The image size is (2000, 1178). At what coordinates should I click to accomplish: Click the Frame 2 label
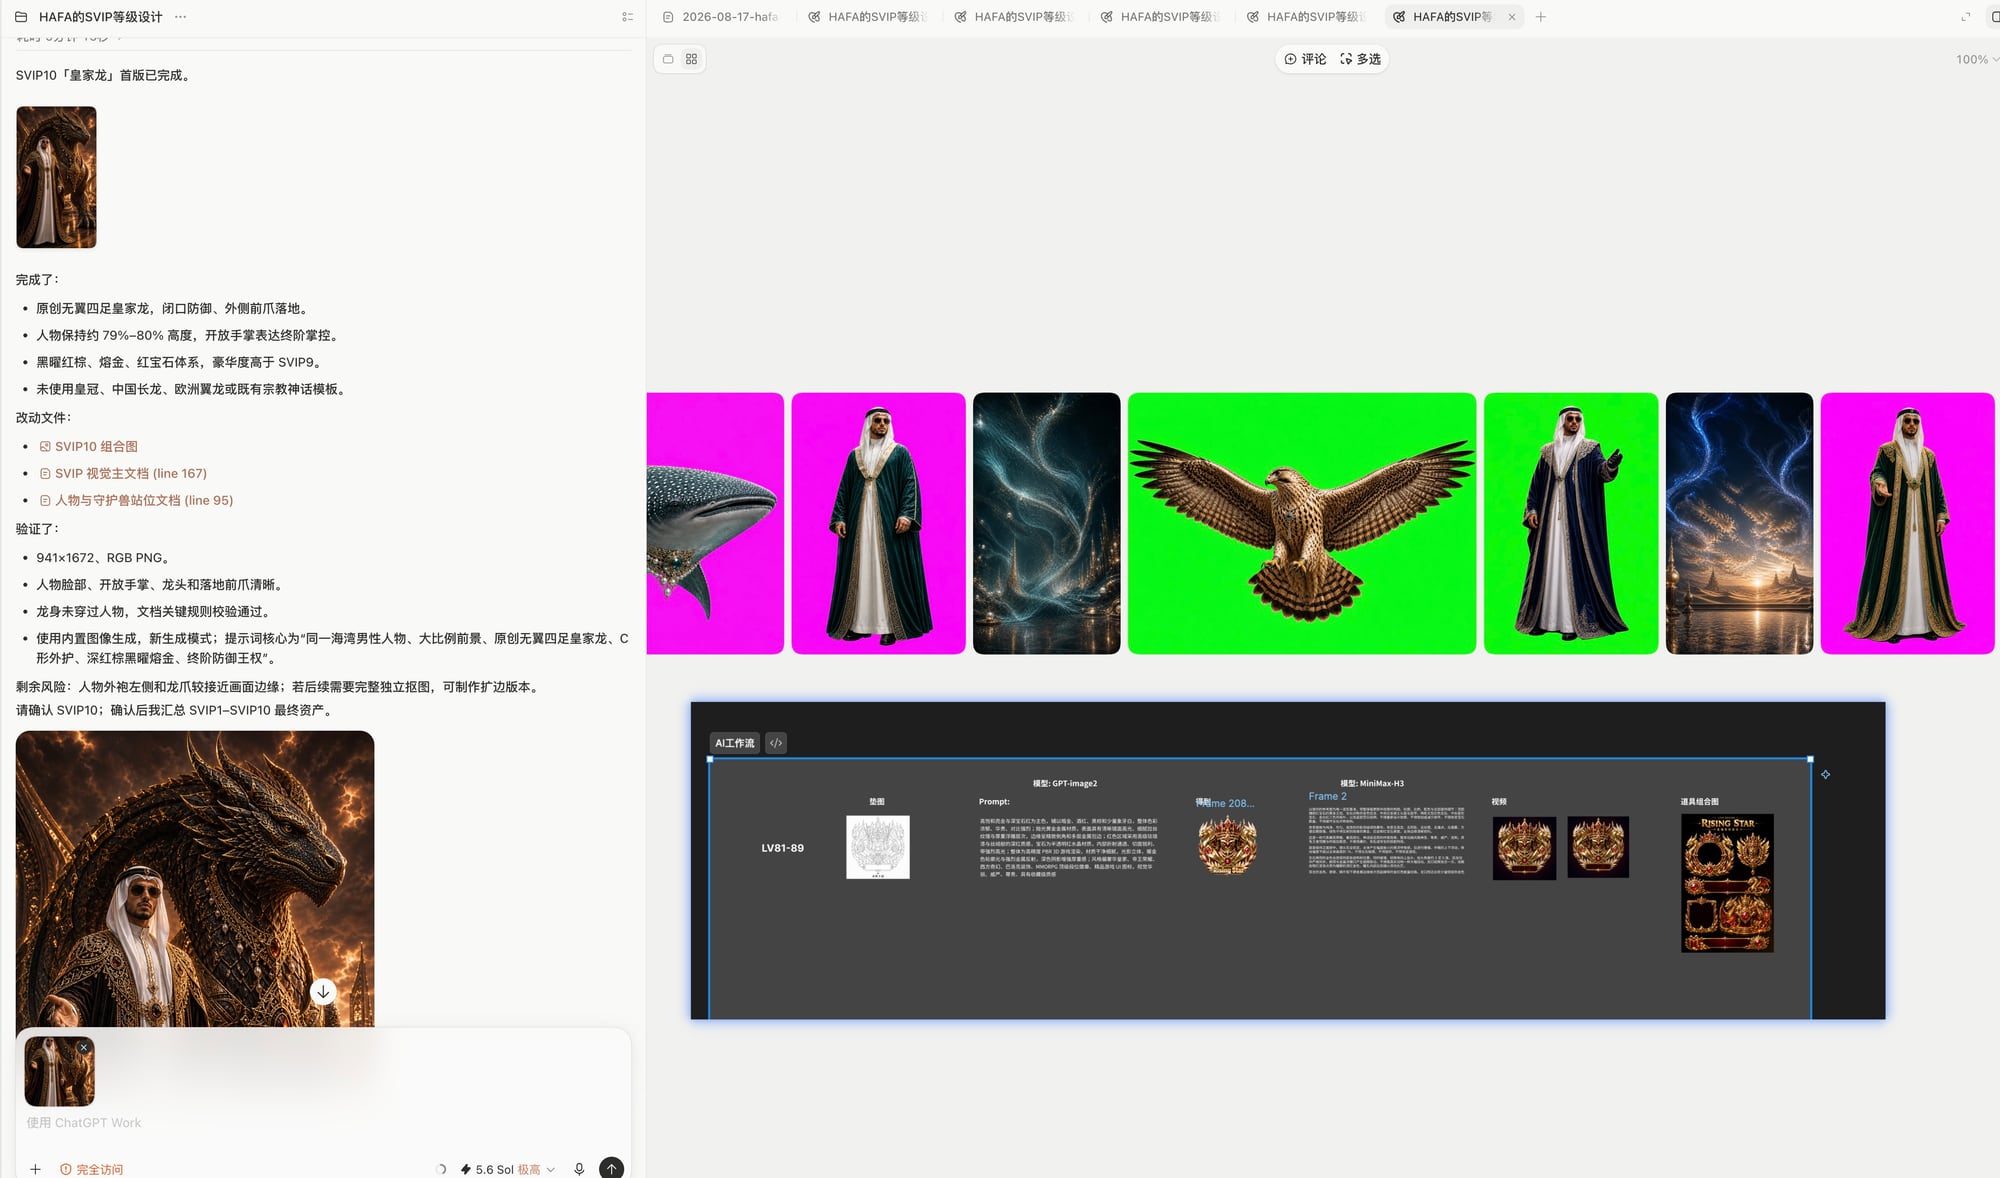pyautogui.click(x=1327, y=796)
